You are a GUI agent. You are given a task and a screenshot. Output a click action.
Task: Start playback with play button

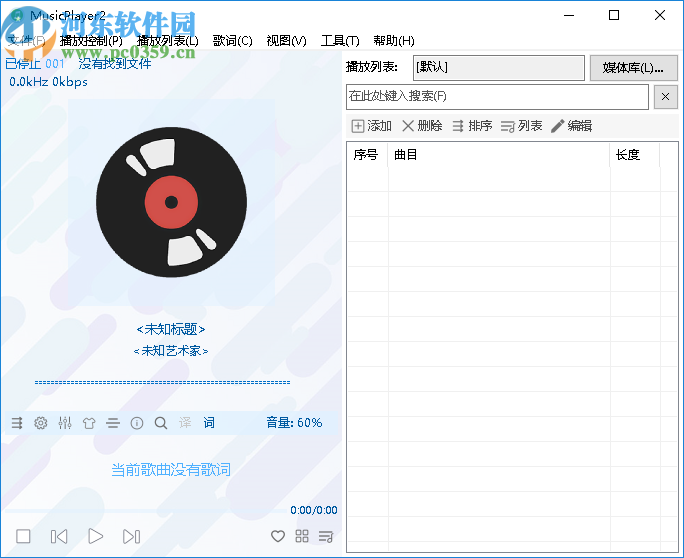pos(96,536)
